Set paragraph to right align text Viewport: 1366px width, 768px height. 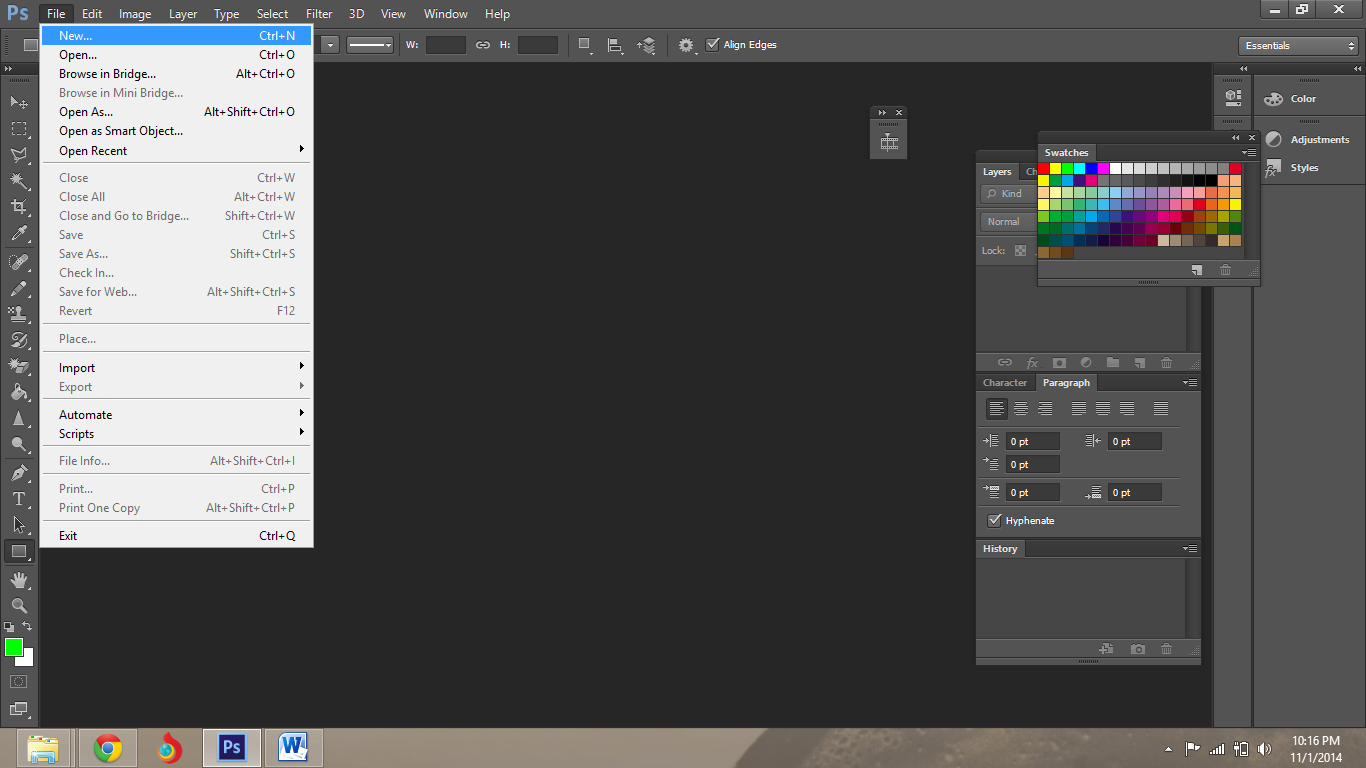(1044, 409)
